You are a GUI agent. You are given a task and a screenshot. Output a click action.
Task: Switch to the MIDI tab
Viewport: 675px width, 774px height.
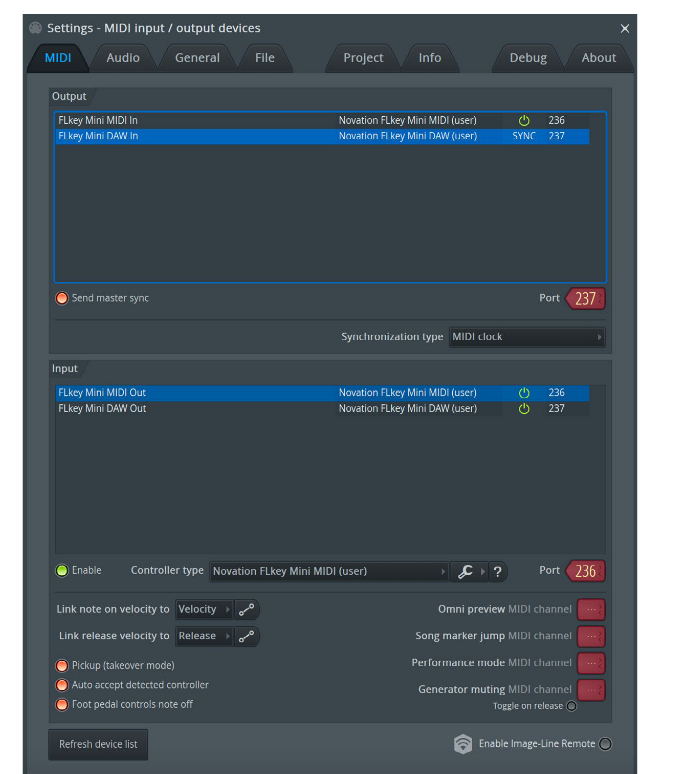[x=58, y=58]
